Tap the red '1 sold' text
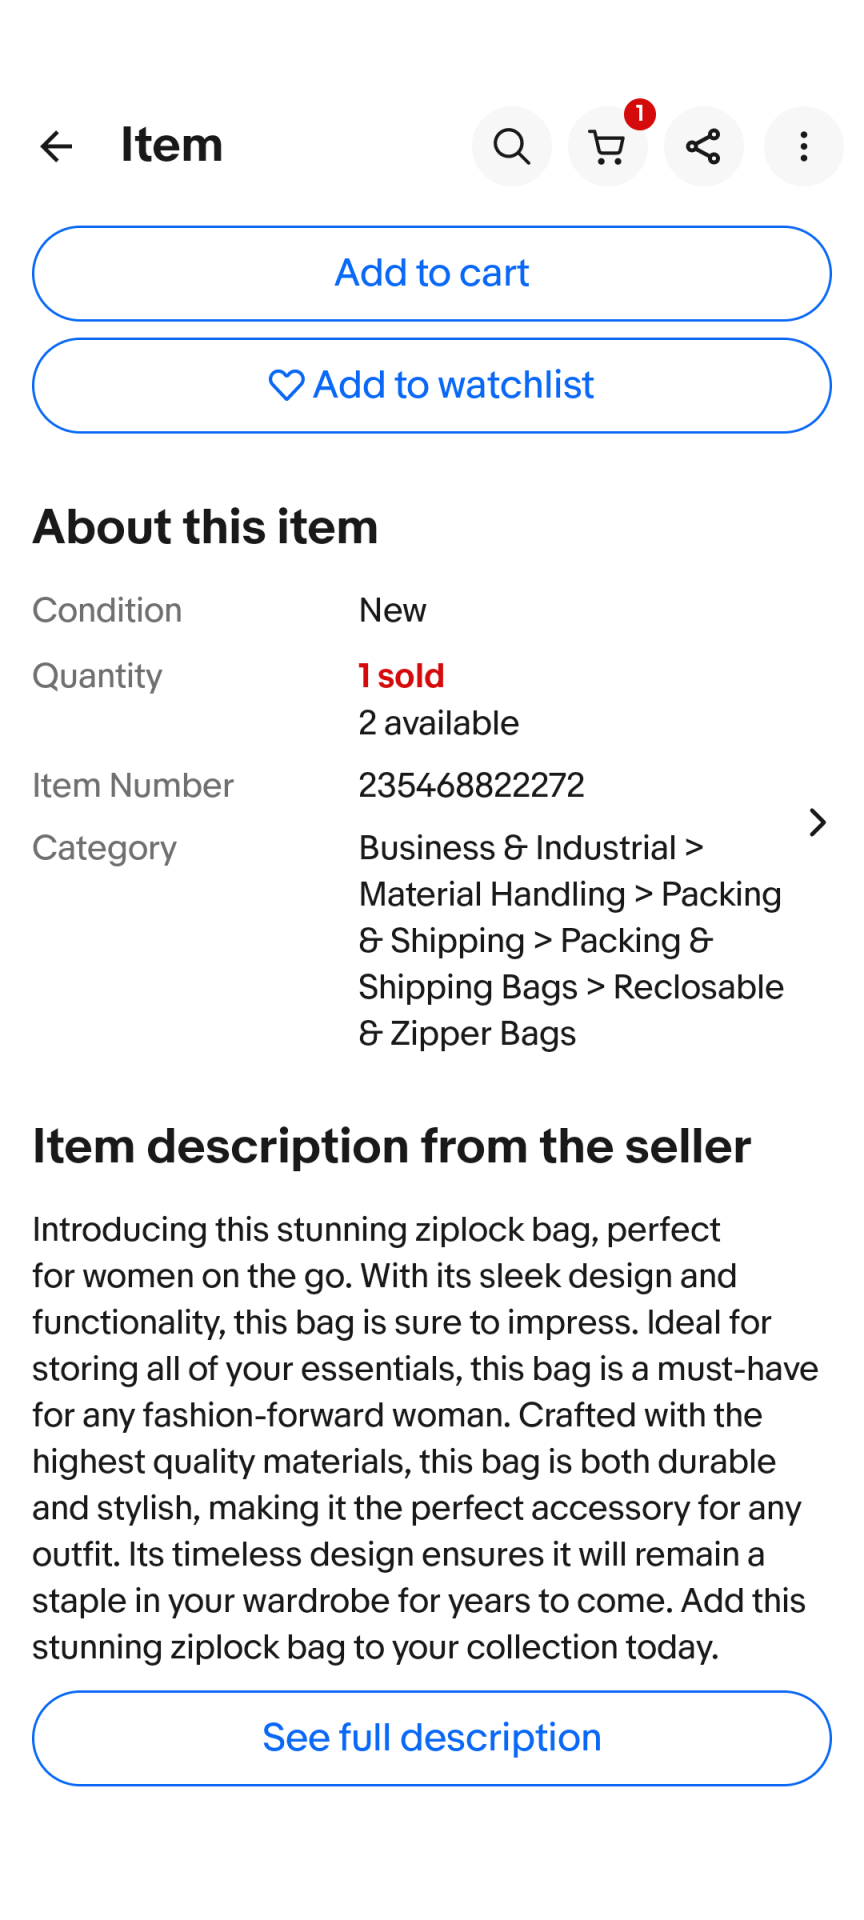This screenshot has height=1920, width=864. point(401,676)
